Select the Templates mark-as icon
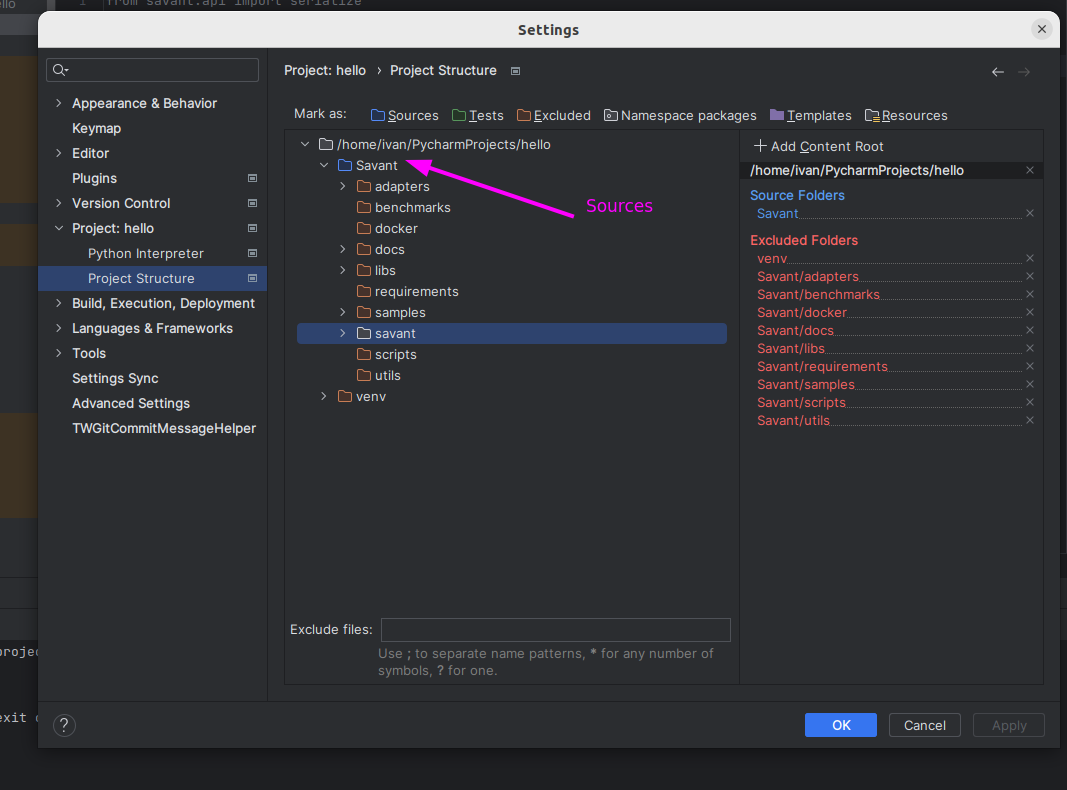The width and height of the screenshot is (1067, 790). pyautogui.click(x=776, y=115)
